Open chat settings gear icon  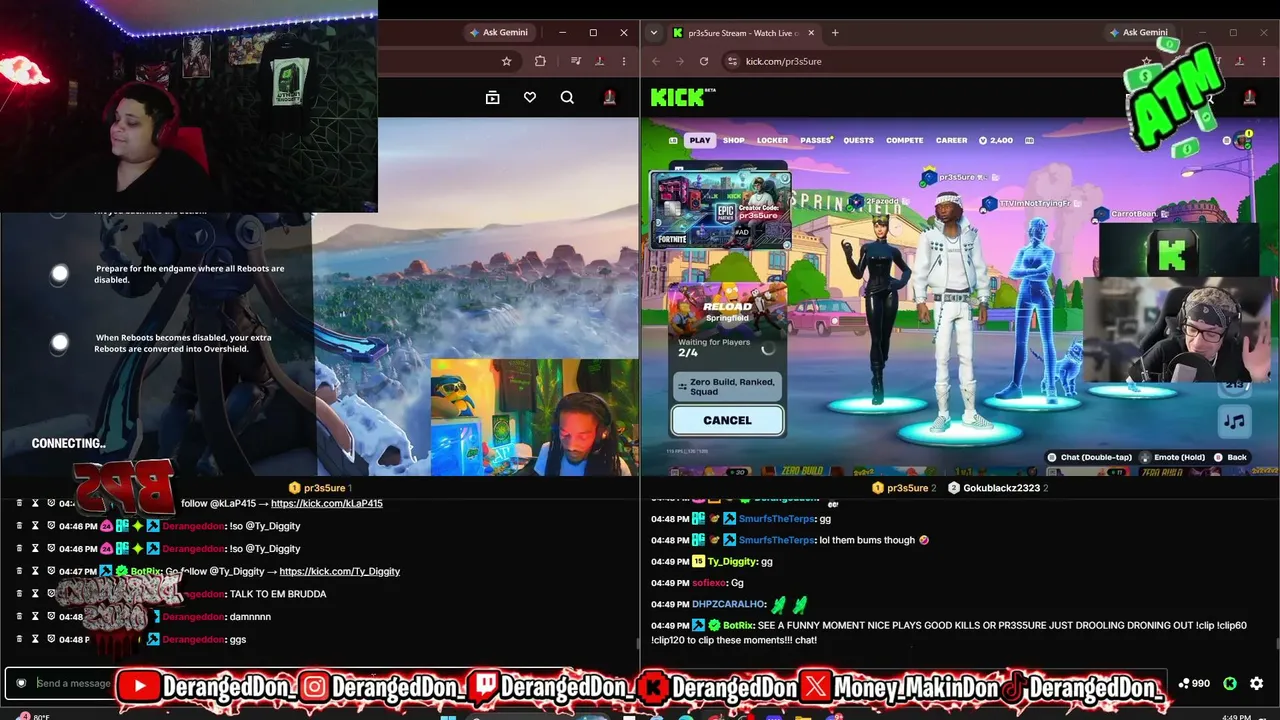1257,683
